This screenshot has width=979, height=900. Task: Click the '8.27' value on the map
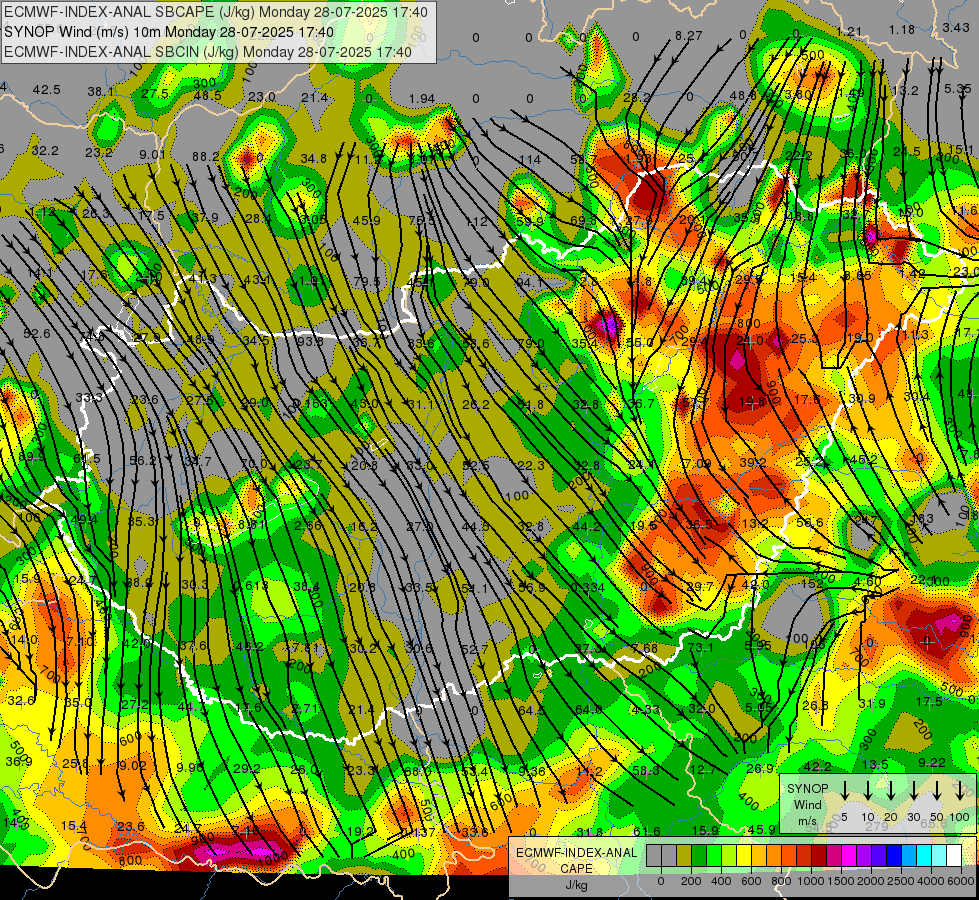click(689, 36)
